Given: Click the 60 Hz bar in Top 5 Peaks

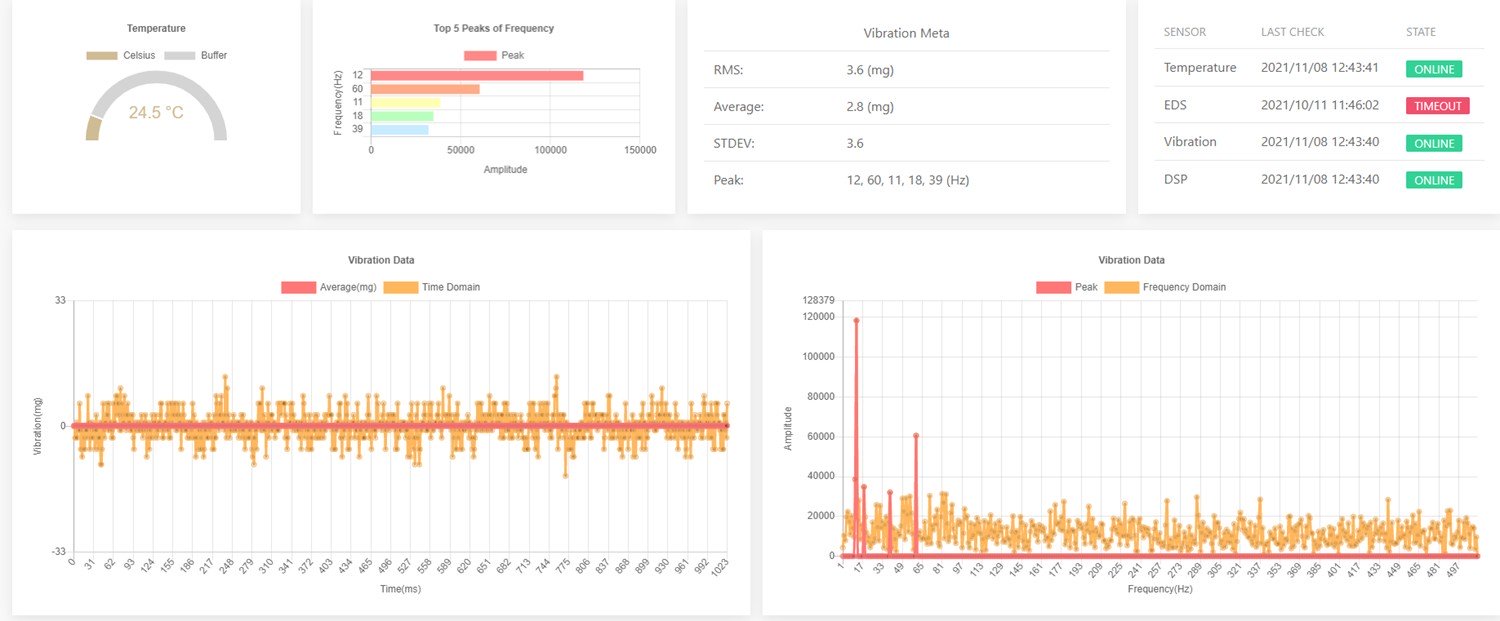Looking at the screenshot, I should [x=425, y=89].
